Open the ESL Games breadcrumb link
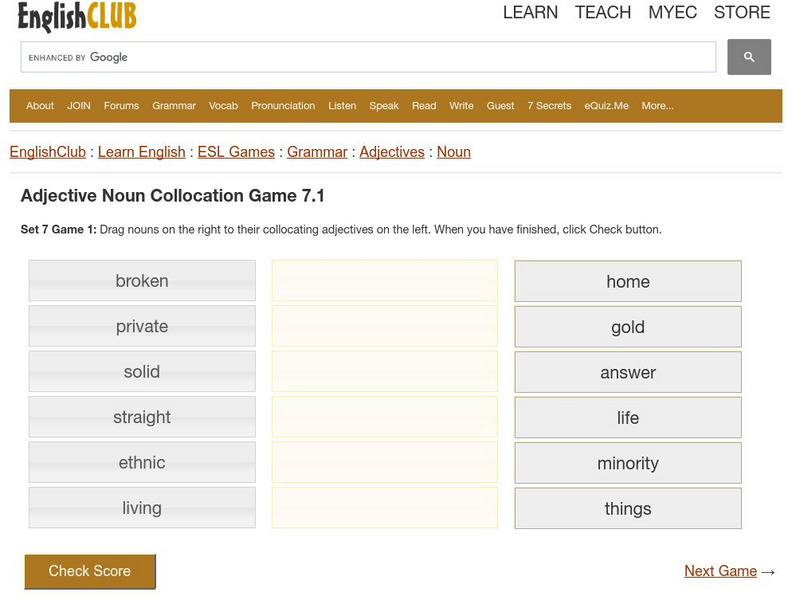792x600 pixels. 236,152
